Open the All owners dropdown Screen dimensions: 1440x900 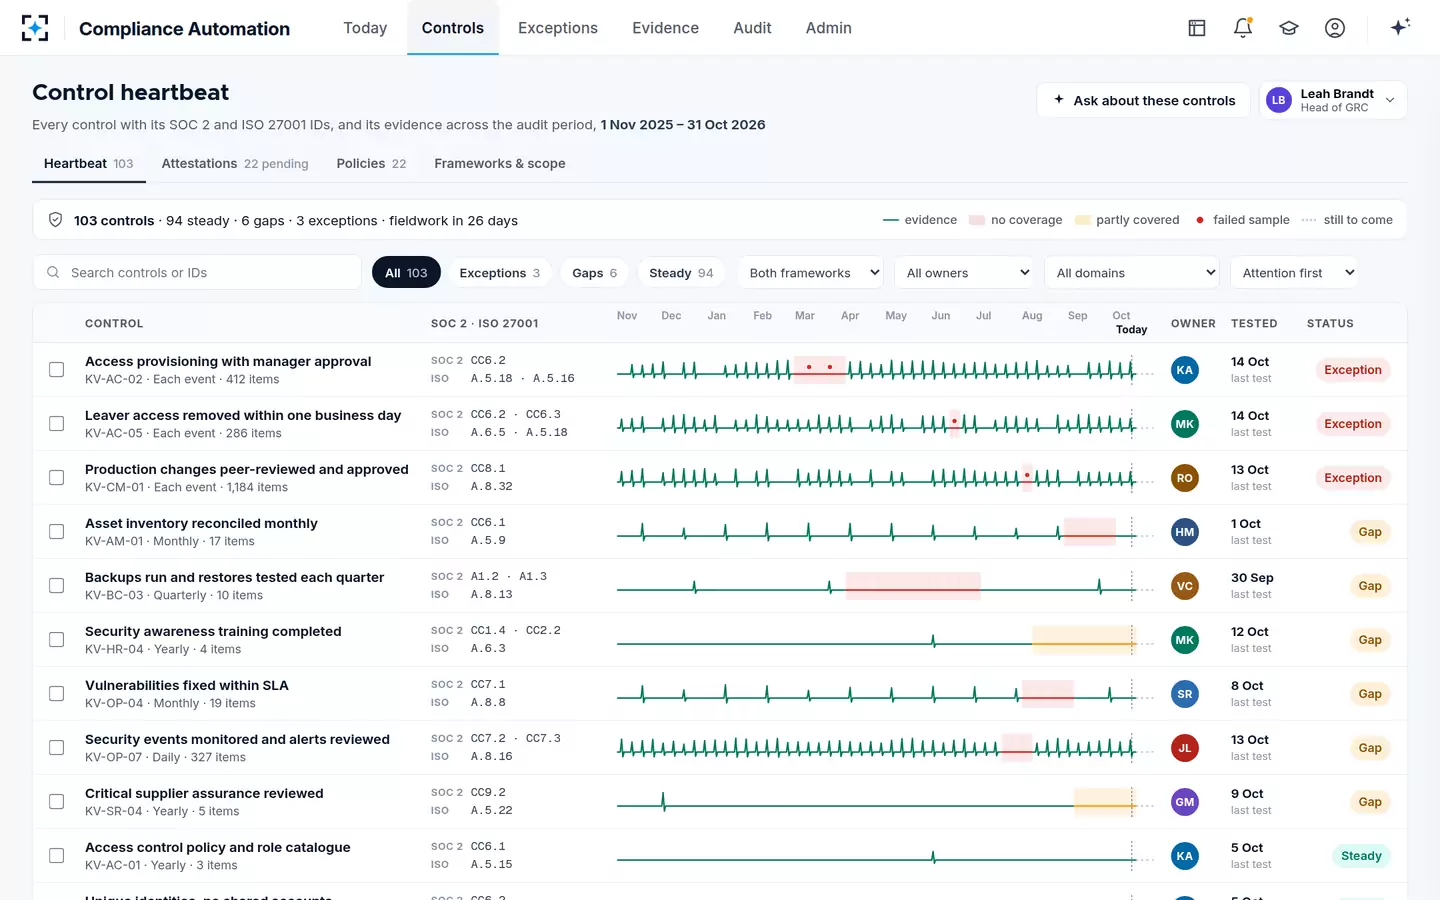click(x=965, y=272)
